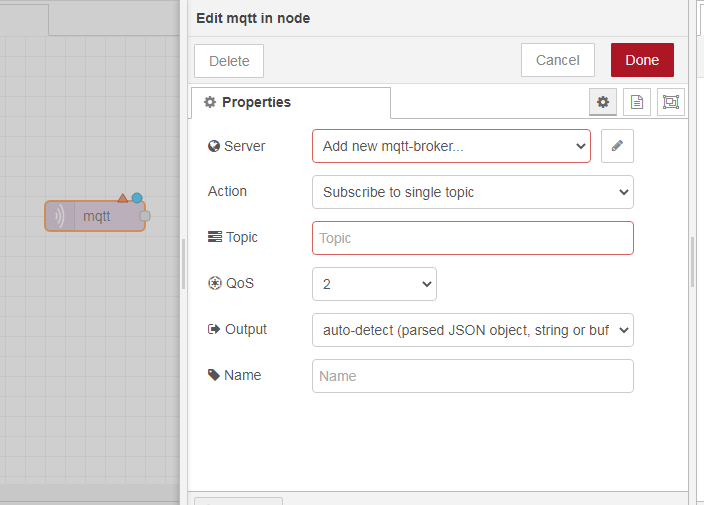
Task: Click into the Name text field
Action: (472, 376)
